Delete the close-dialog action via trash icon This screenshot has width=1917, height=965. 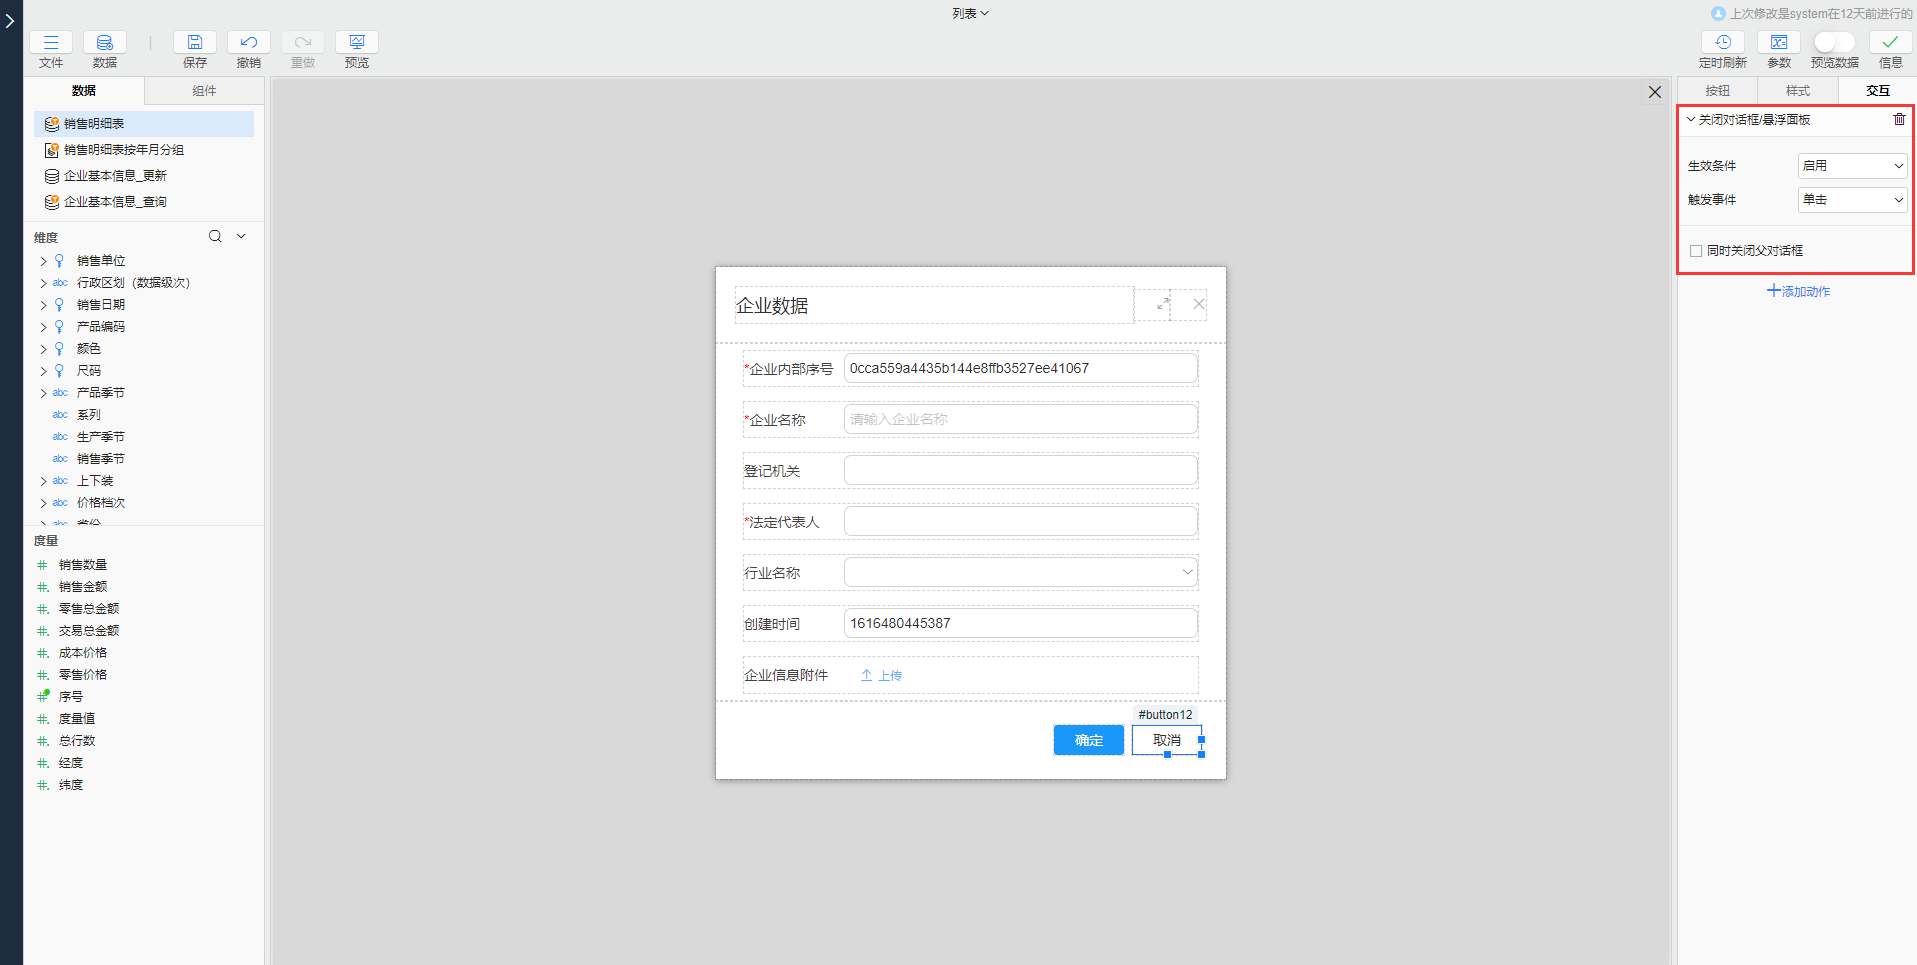coord(1899,119)
